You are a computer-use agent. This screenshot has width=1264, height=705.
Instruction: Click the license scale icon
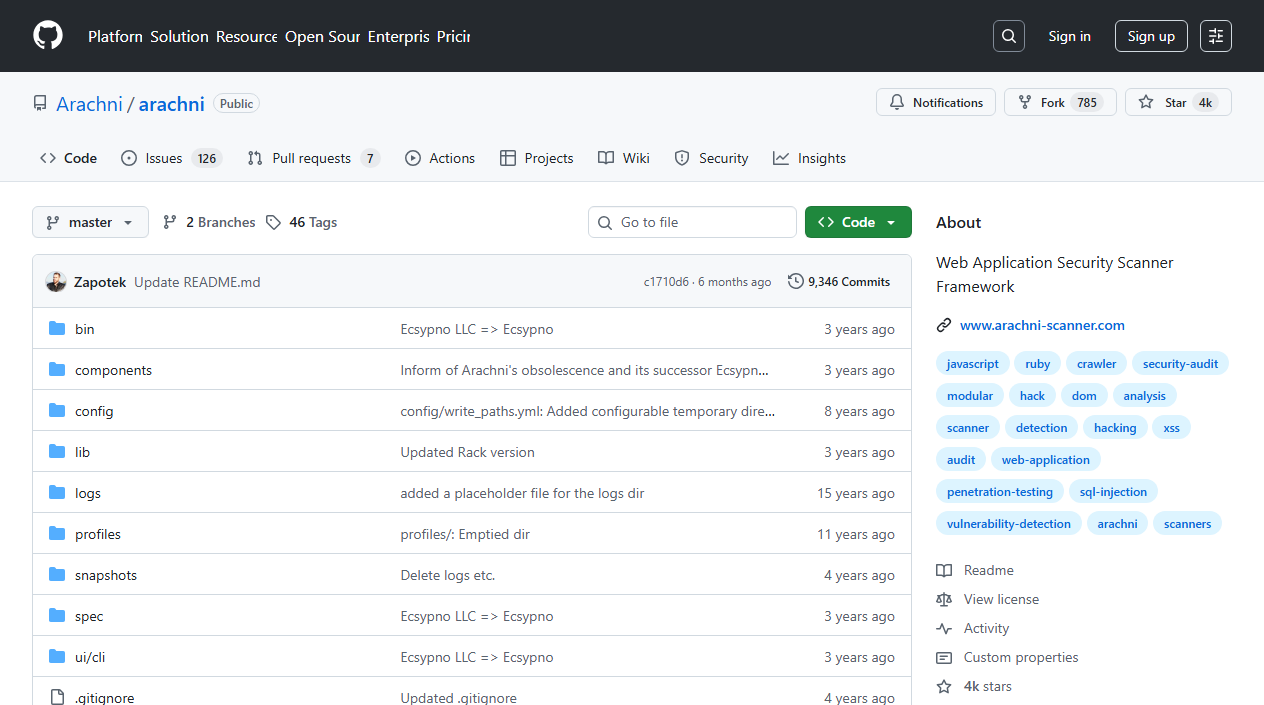click(944, 599)
